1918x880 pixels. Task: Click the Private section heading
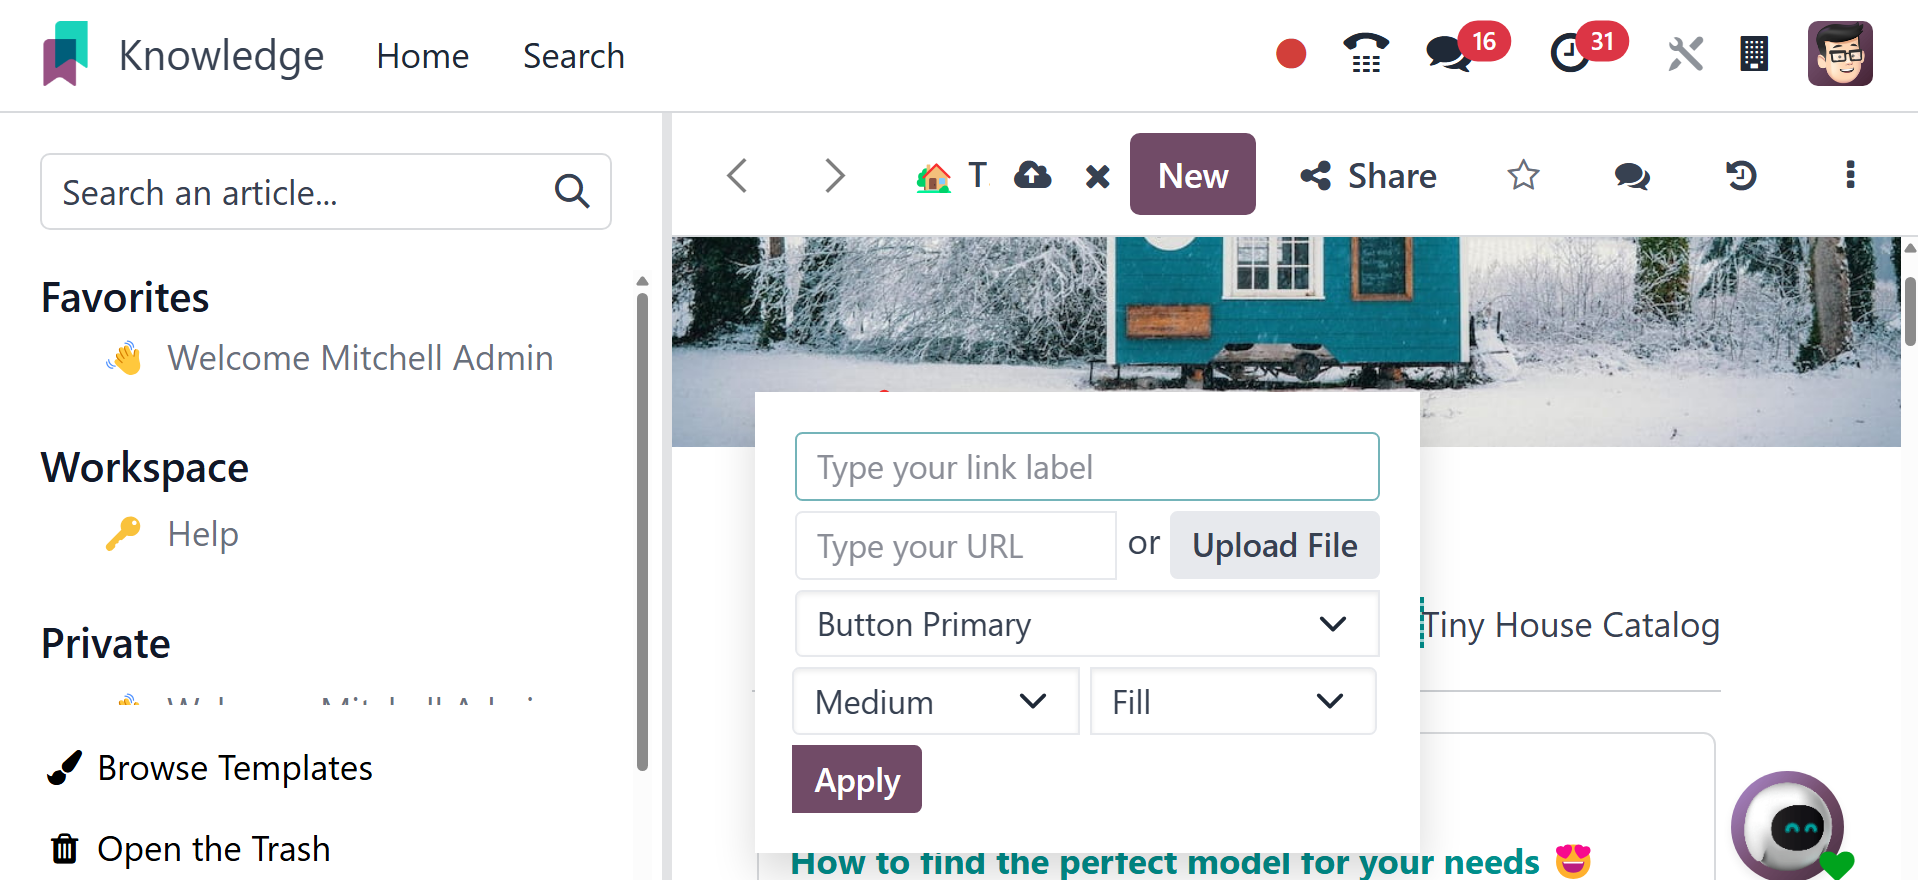click(106, 644)
